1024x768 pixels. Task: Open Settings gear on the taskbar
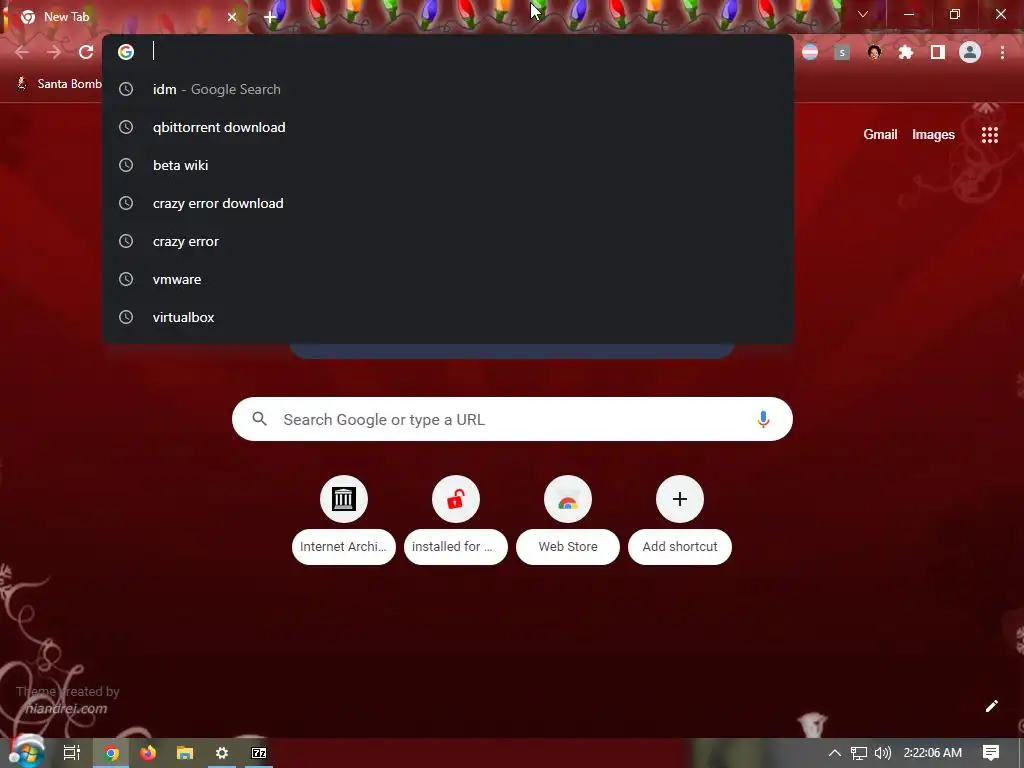222,753
